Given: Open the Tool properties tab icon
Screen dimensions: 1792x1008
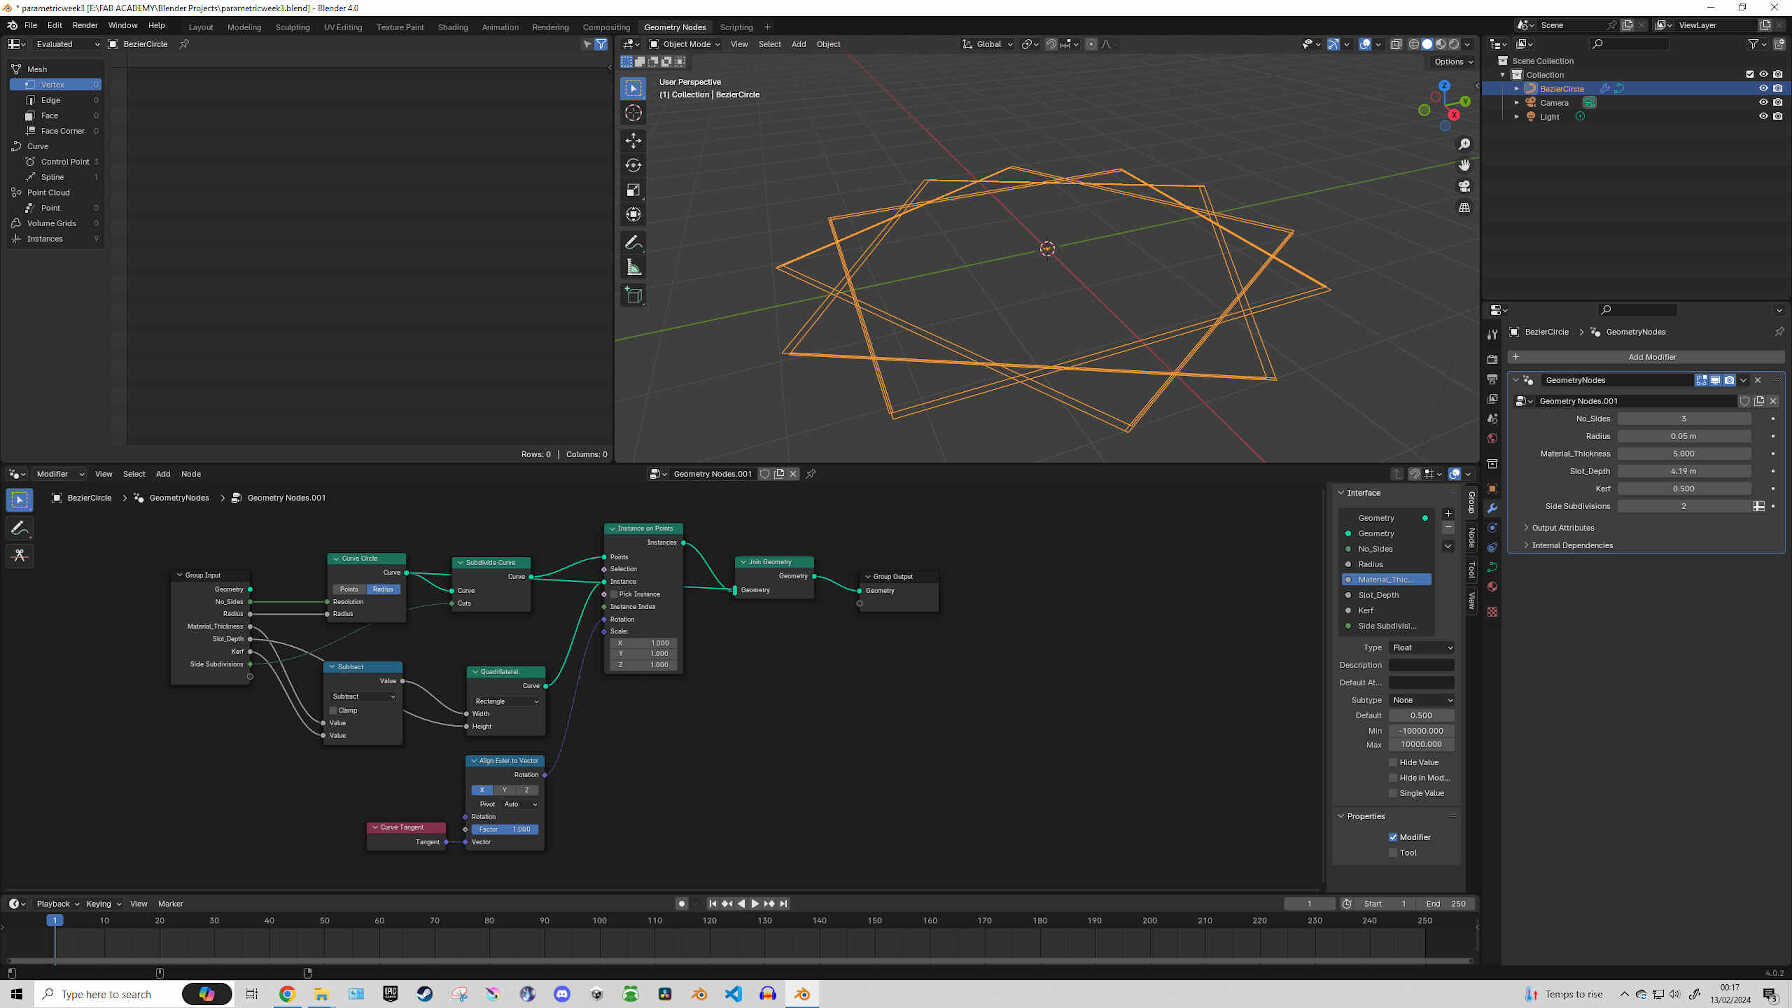Looking at the screenshot, I should 1492,335.
